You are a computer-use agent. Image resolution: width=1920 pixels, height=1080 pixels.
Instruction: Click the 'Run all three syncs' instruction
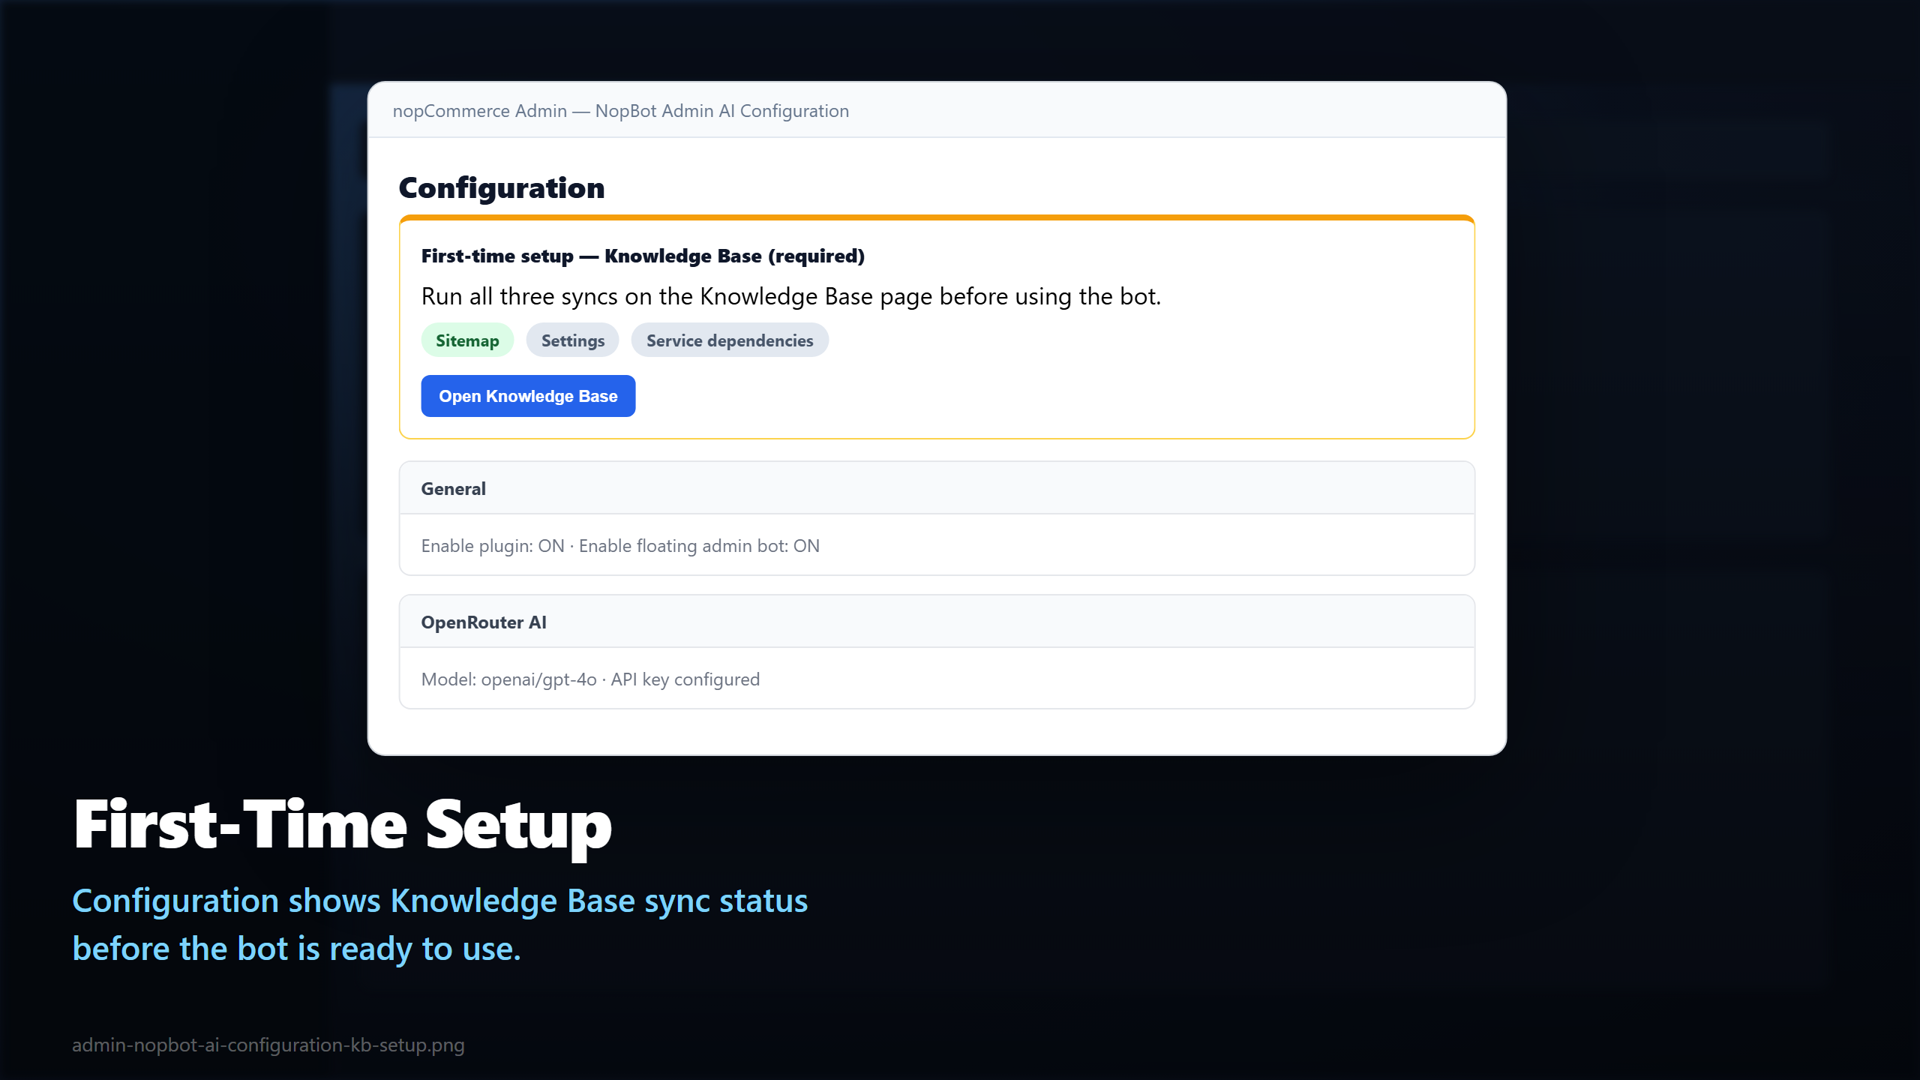(x=791, y=297)
